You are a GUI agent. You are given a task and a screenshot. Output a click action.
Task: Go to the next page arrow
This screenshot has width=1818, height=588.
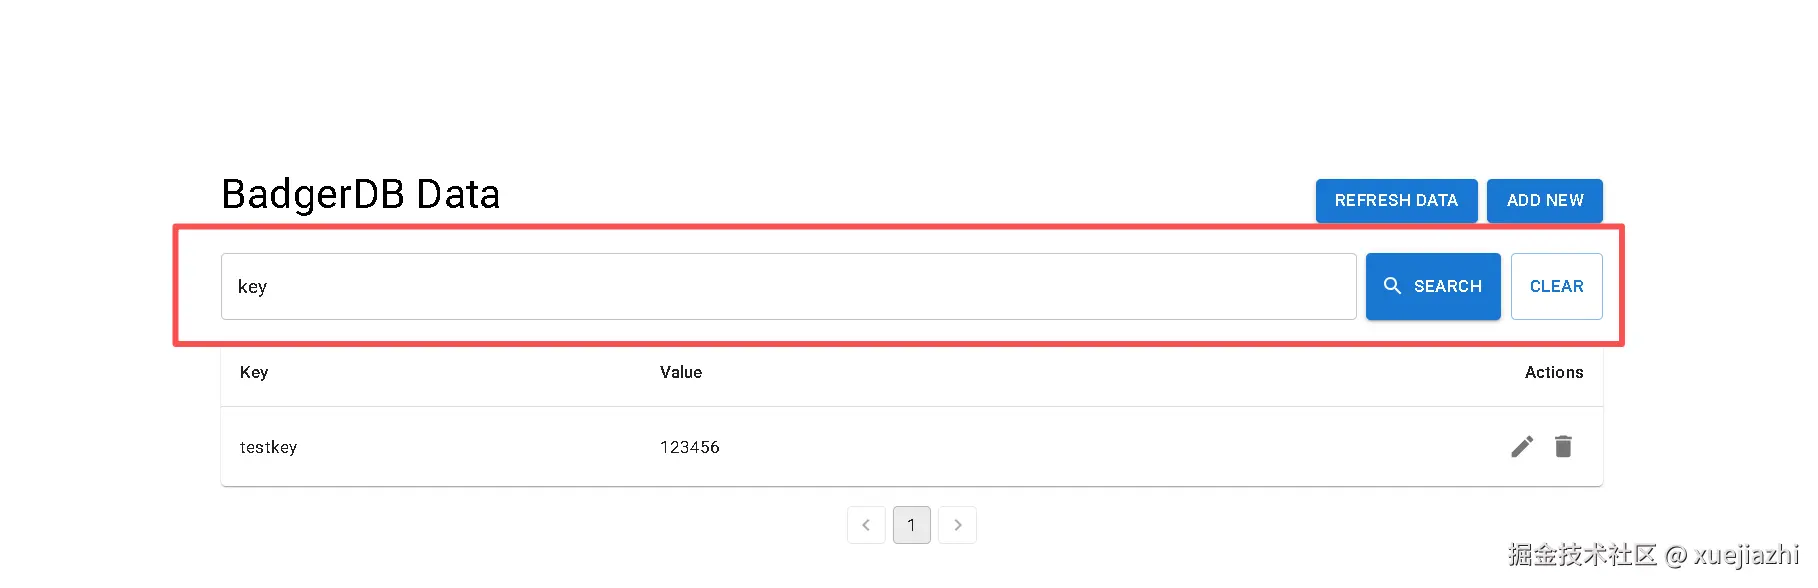957,525
